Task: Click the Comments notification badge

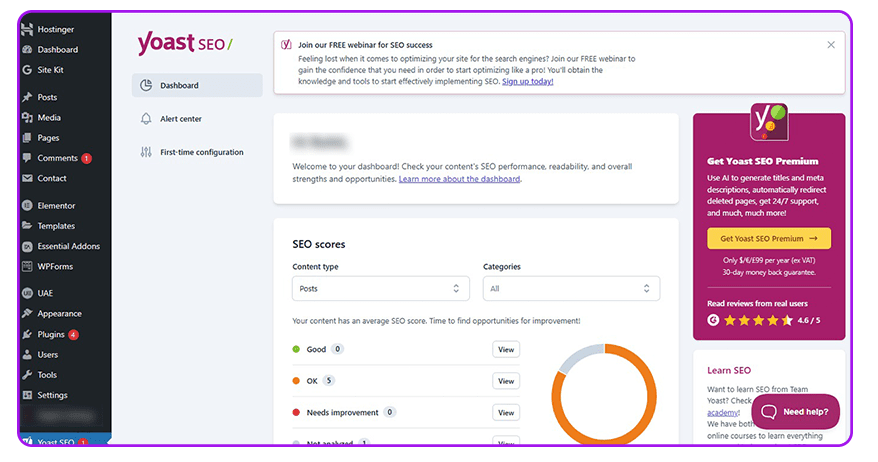Action: (x=86, y=158)
